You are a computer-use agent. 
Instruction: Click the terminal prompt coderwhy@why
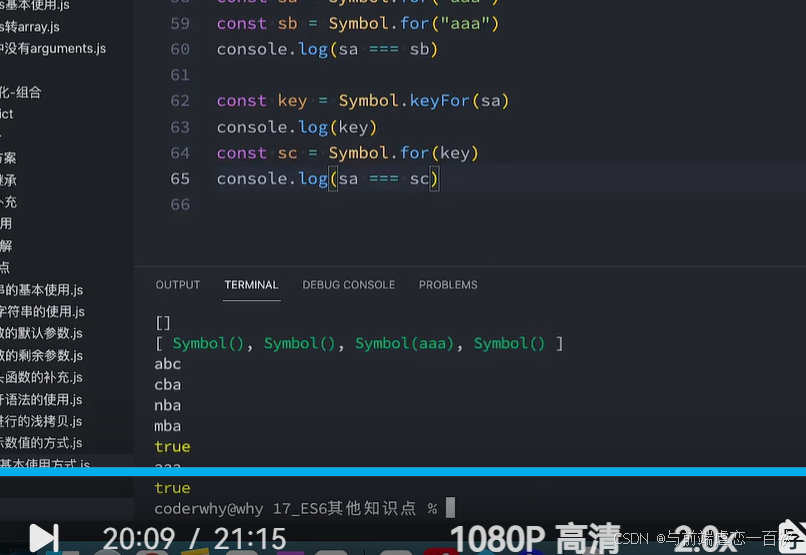(209, 509)
